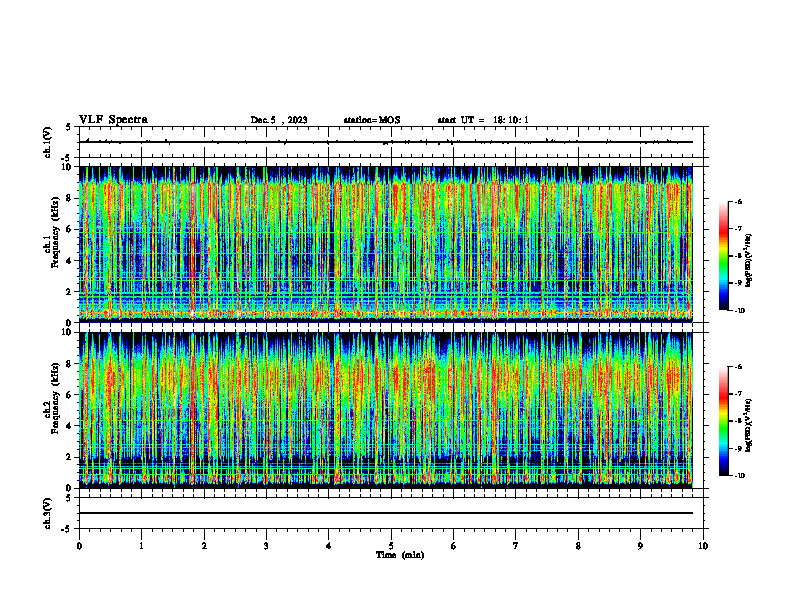Click the "-6" tick on ch.1 colorbar
792x612 pixels.
(738, 201)
